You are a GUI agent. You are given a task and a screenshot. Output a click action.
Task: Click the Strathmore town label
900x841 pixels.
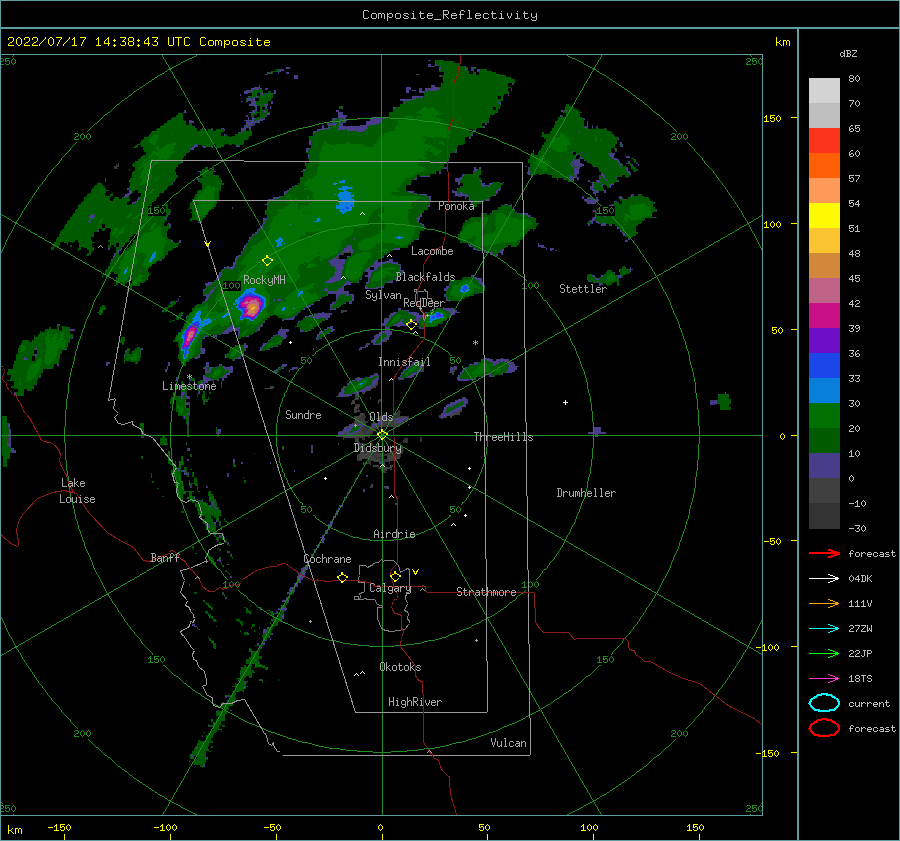[486, 592]
